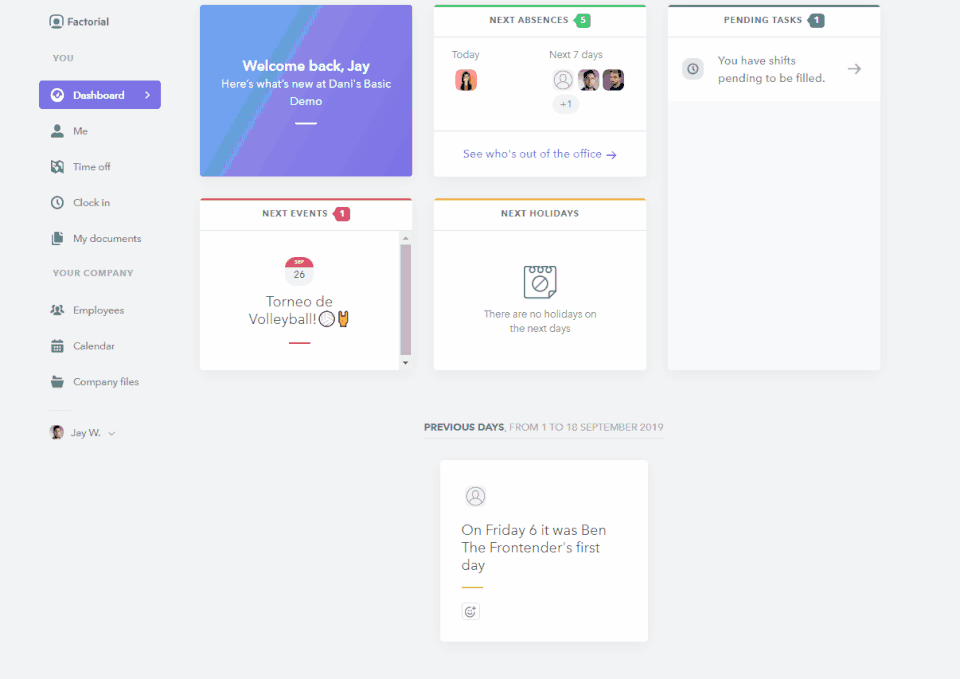Screen dimensions: 960x679
Task: Add emoji reaction to Ben's post
Action: coord(470,611)
